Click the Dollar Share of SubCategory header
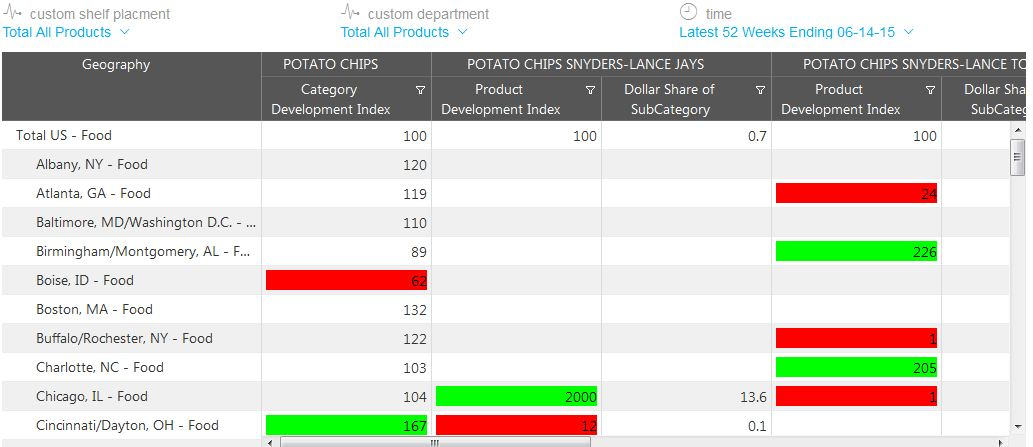This screenshot has width=1033, height=447. tap(669, 99)
